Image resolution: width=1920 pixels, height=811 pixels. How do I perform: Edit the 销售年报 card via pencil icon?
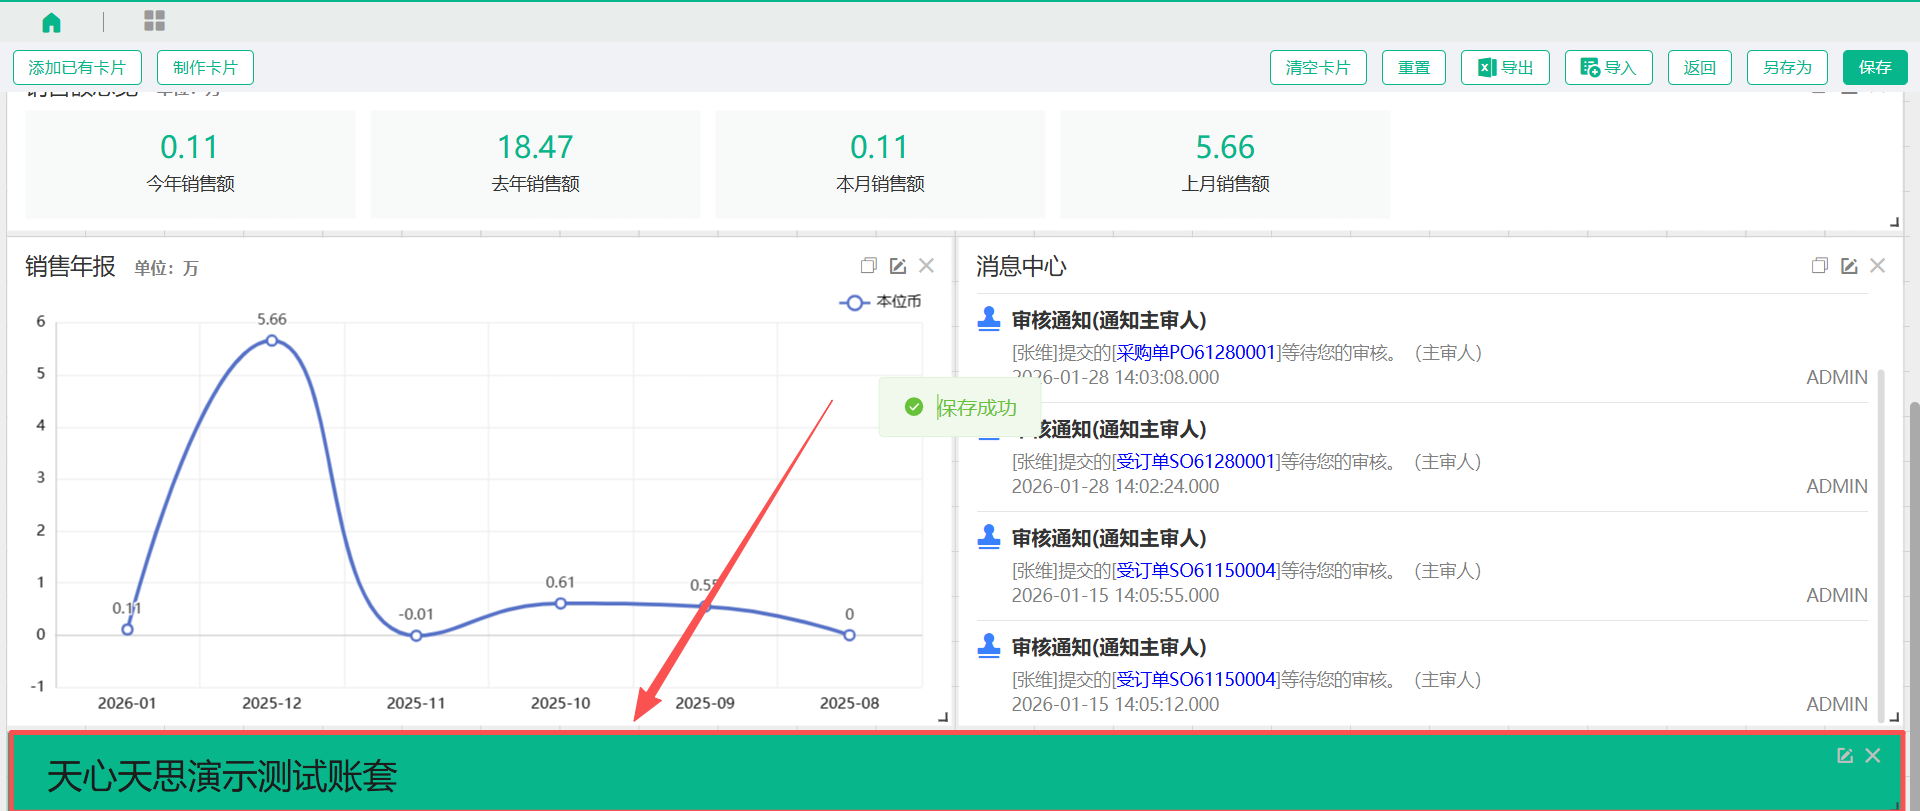(898, 266)
